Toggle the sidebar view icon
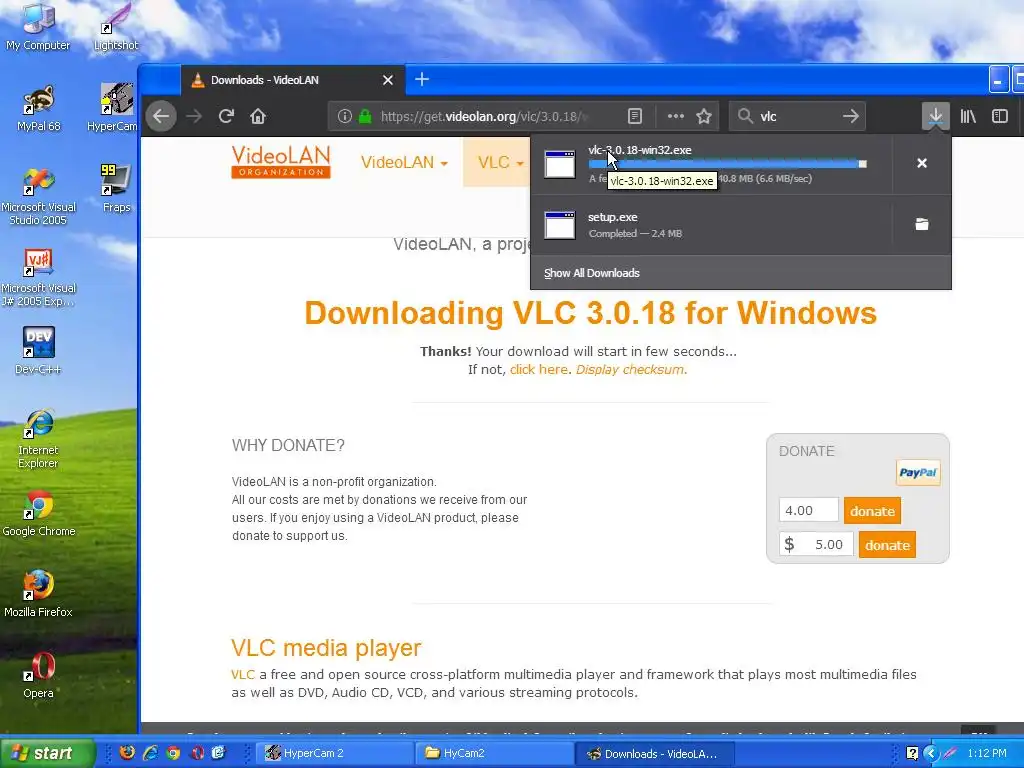The image size is (1024, 768). [1000, 116]
